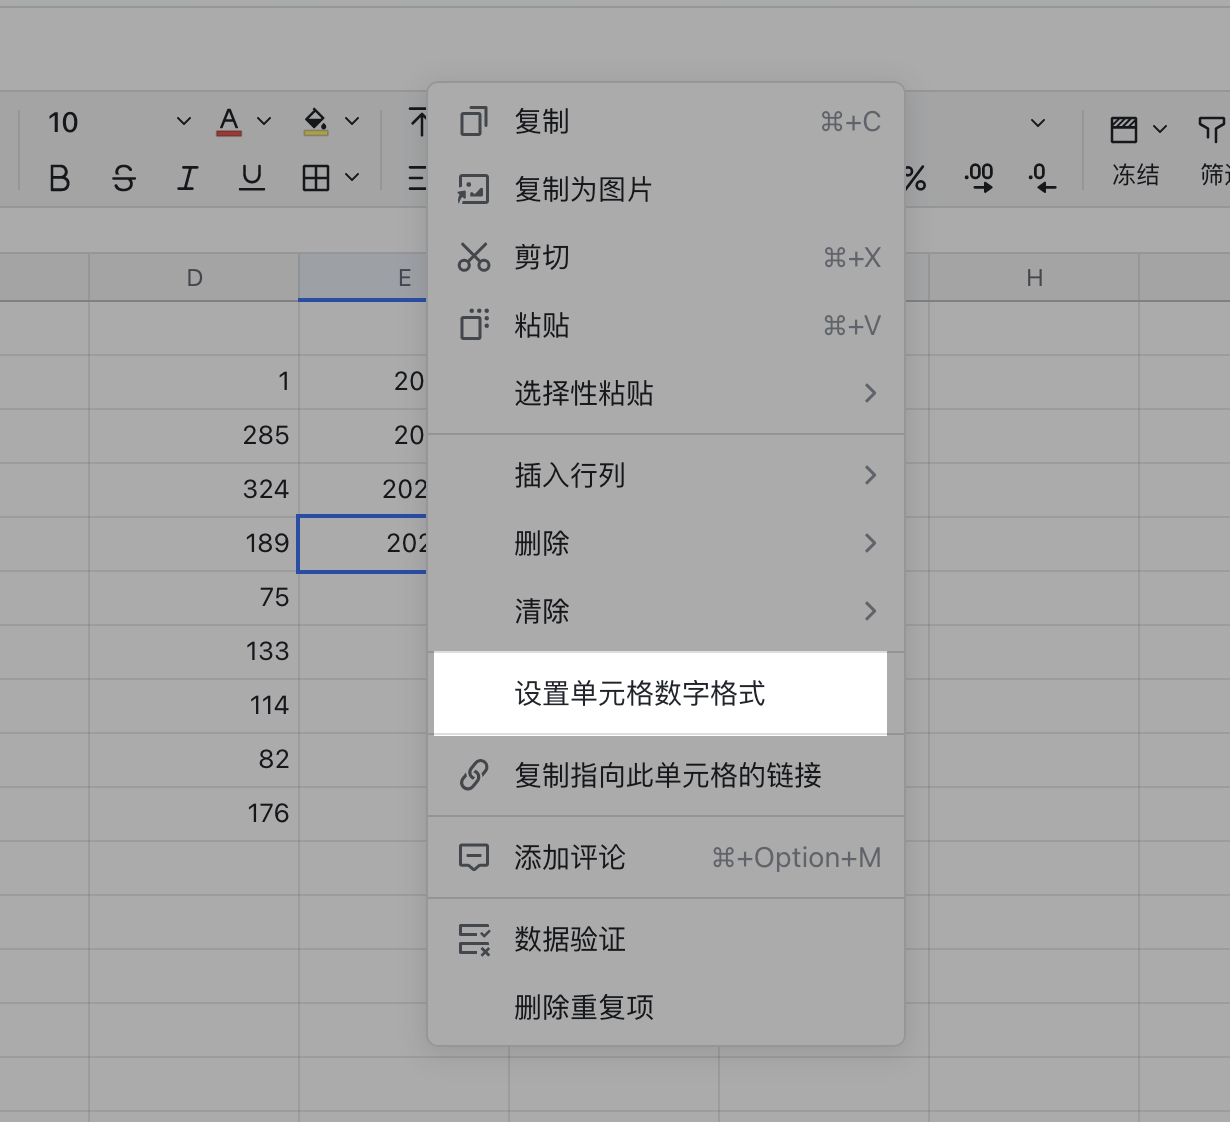1230x1122 pixels.
Task: Choose 复制为图片 in the context menu
Action: coord(583,189)
